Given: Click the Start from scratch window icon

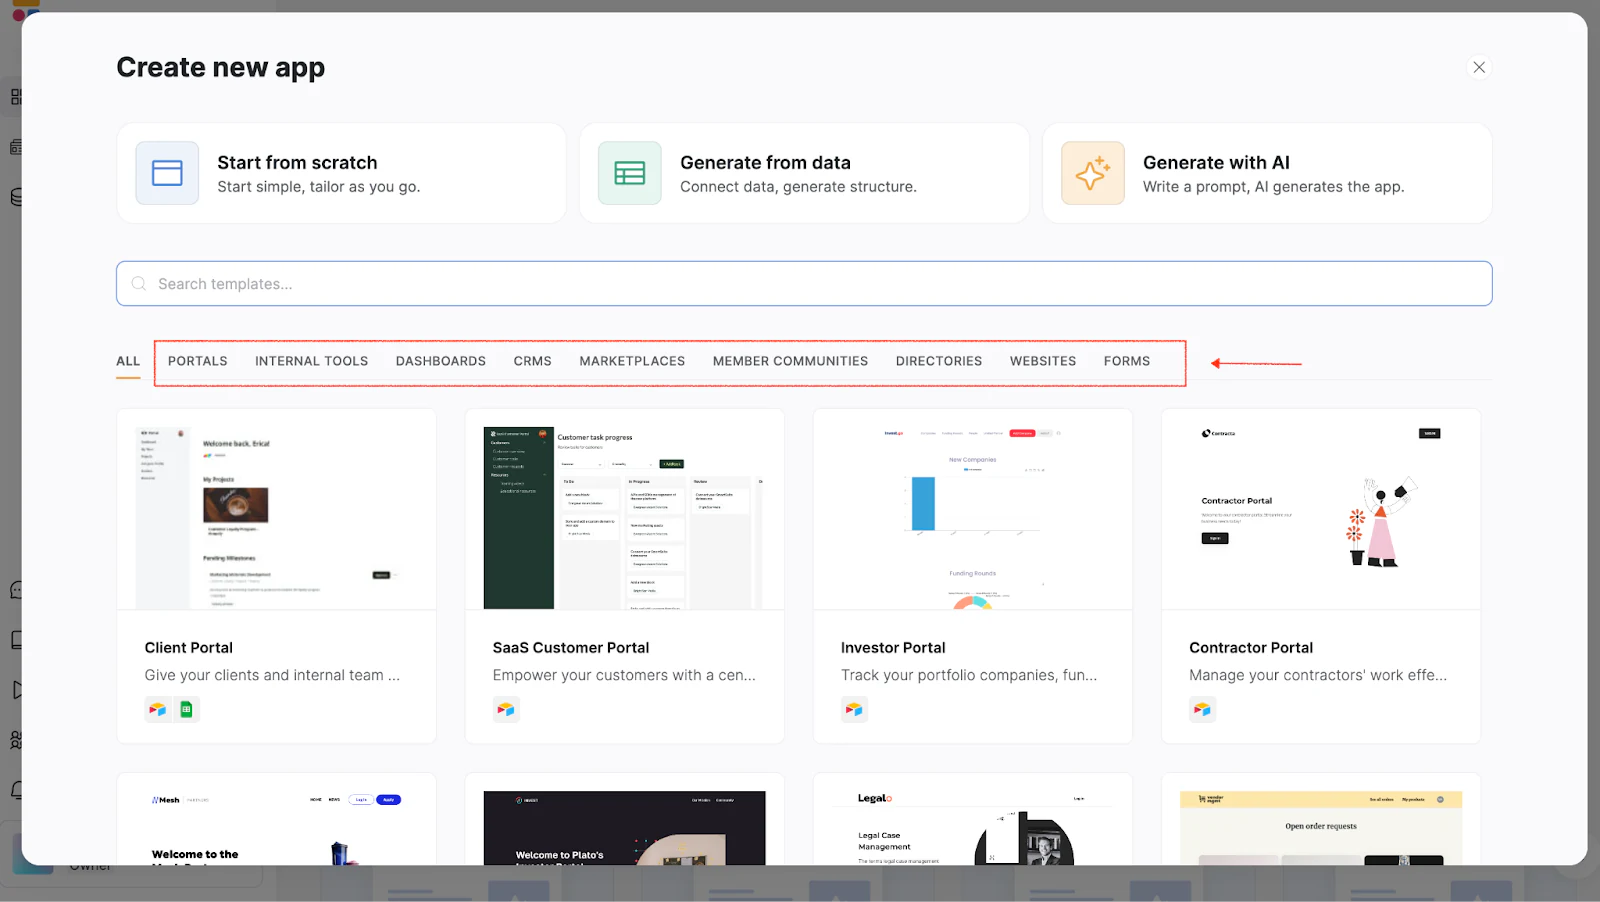Looking at the screenshot, I should 167,173.
